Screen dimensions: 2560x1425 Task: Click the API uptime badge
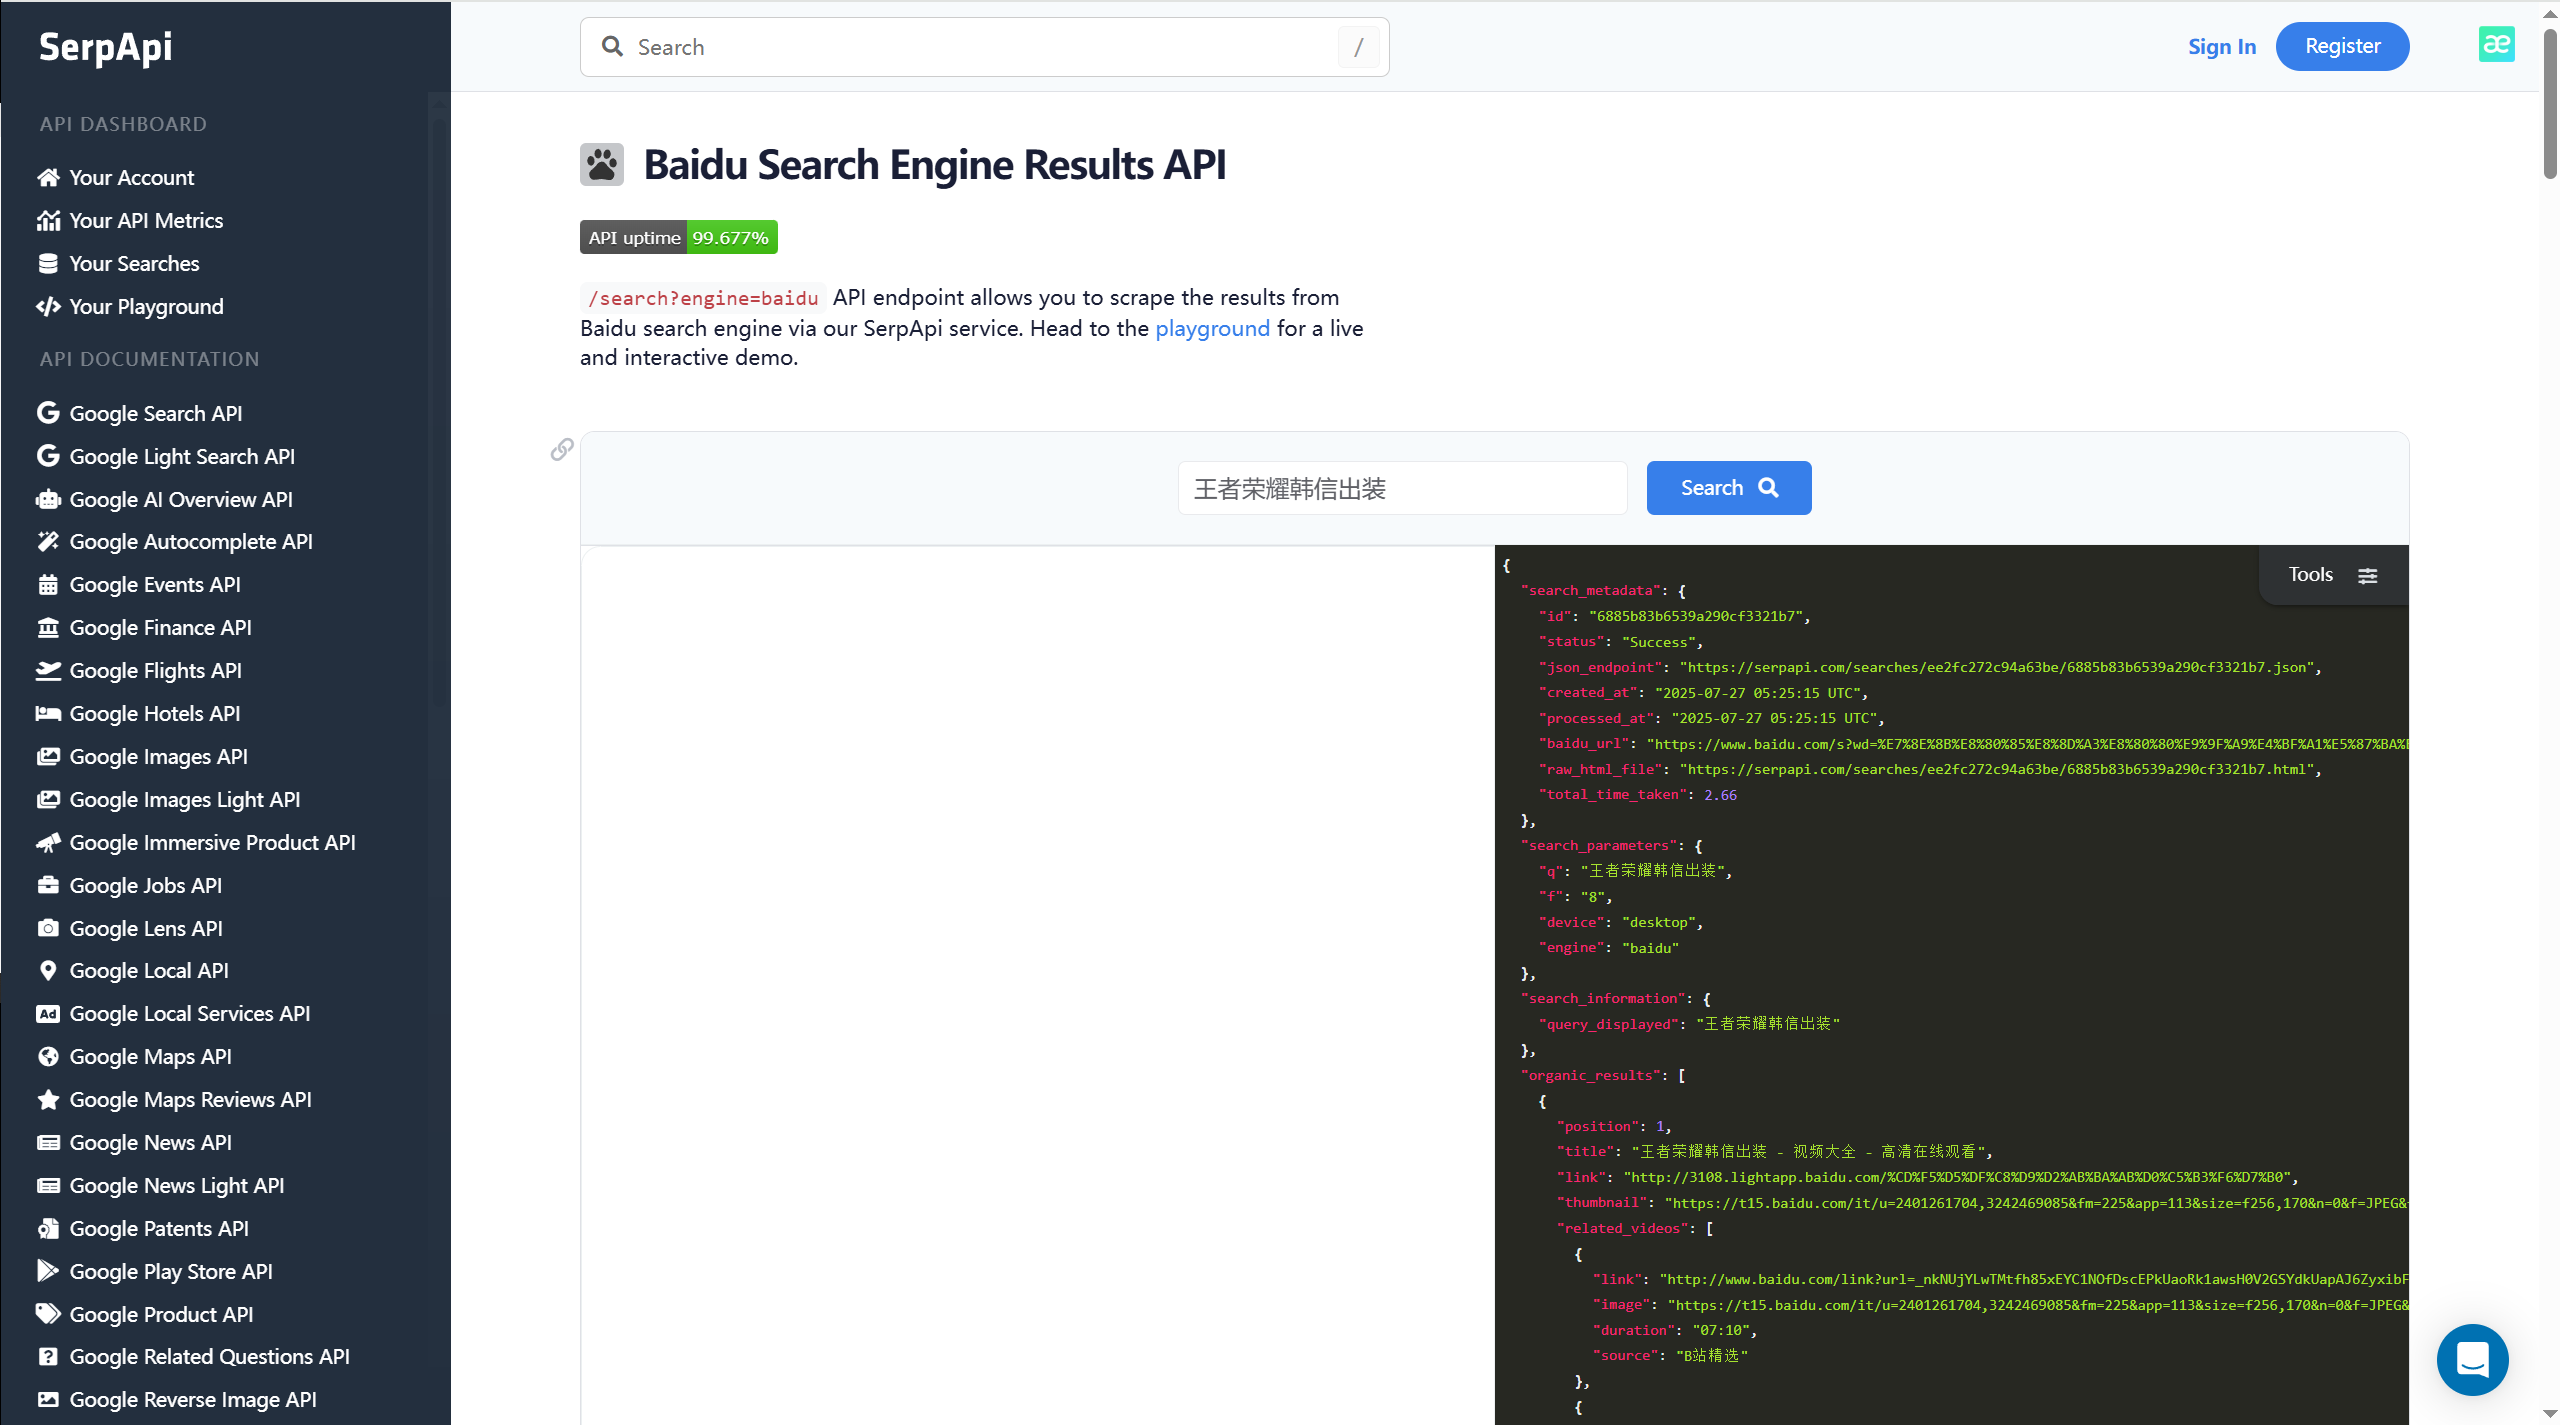pos(679,237)
